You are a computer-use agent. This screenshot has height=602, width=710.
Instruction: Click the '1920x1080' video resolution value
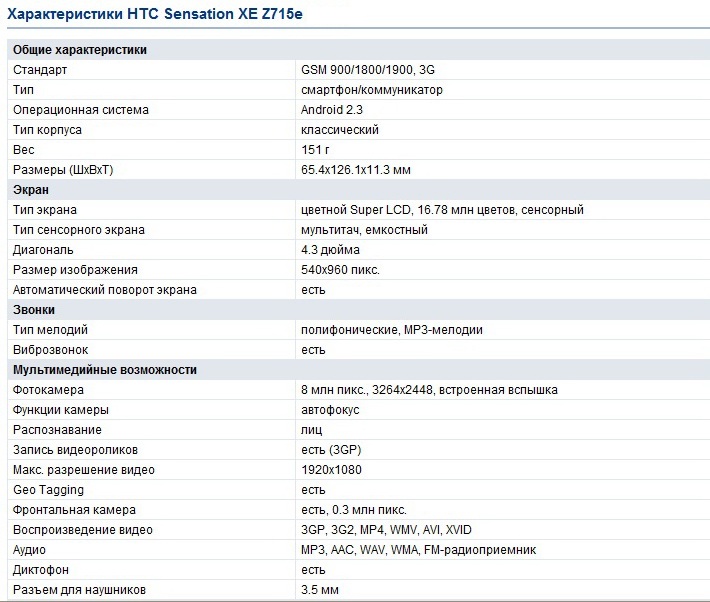point(331,470)
